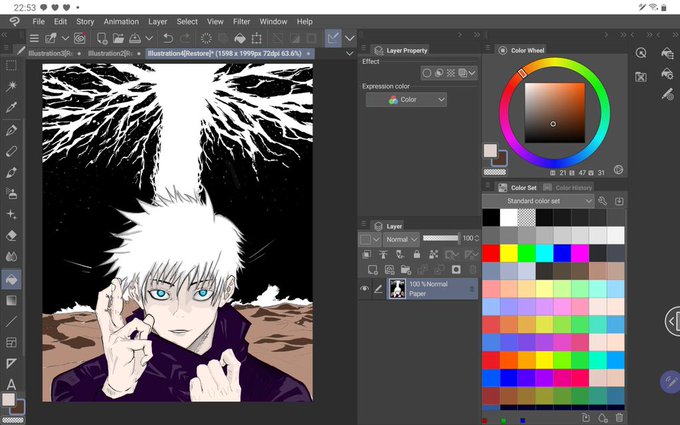Click the Redo arrow in command bar

pos(185,39)
